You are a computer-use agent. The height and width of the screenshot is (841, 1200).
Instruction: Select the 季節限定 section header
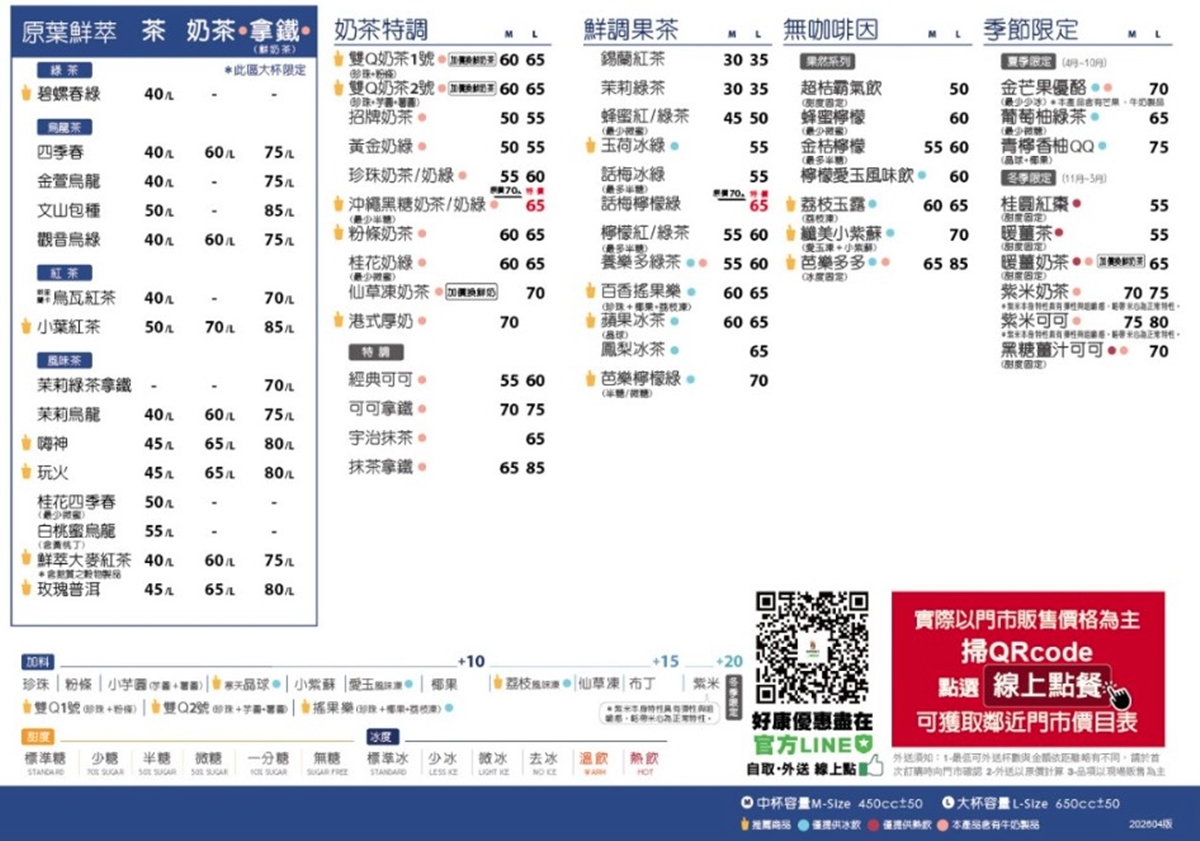pos(1031,28)
